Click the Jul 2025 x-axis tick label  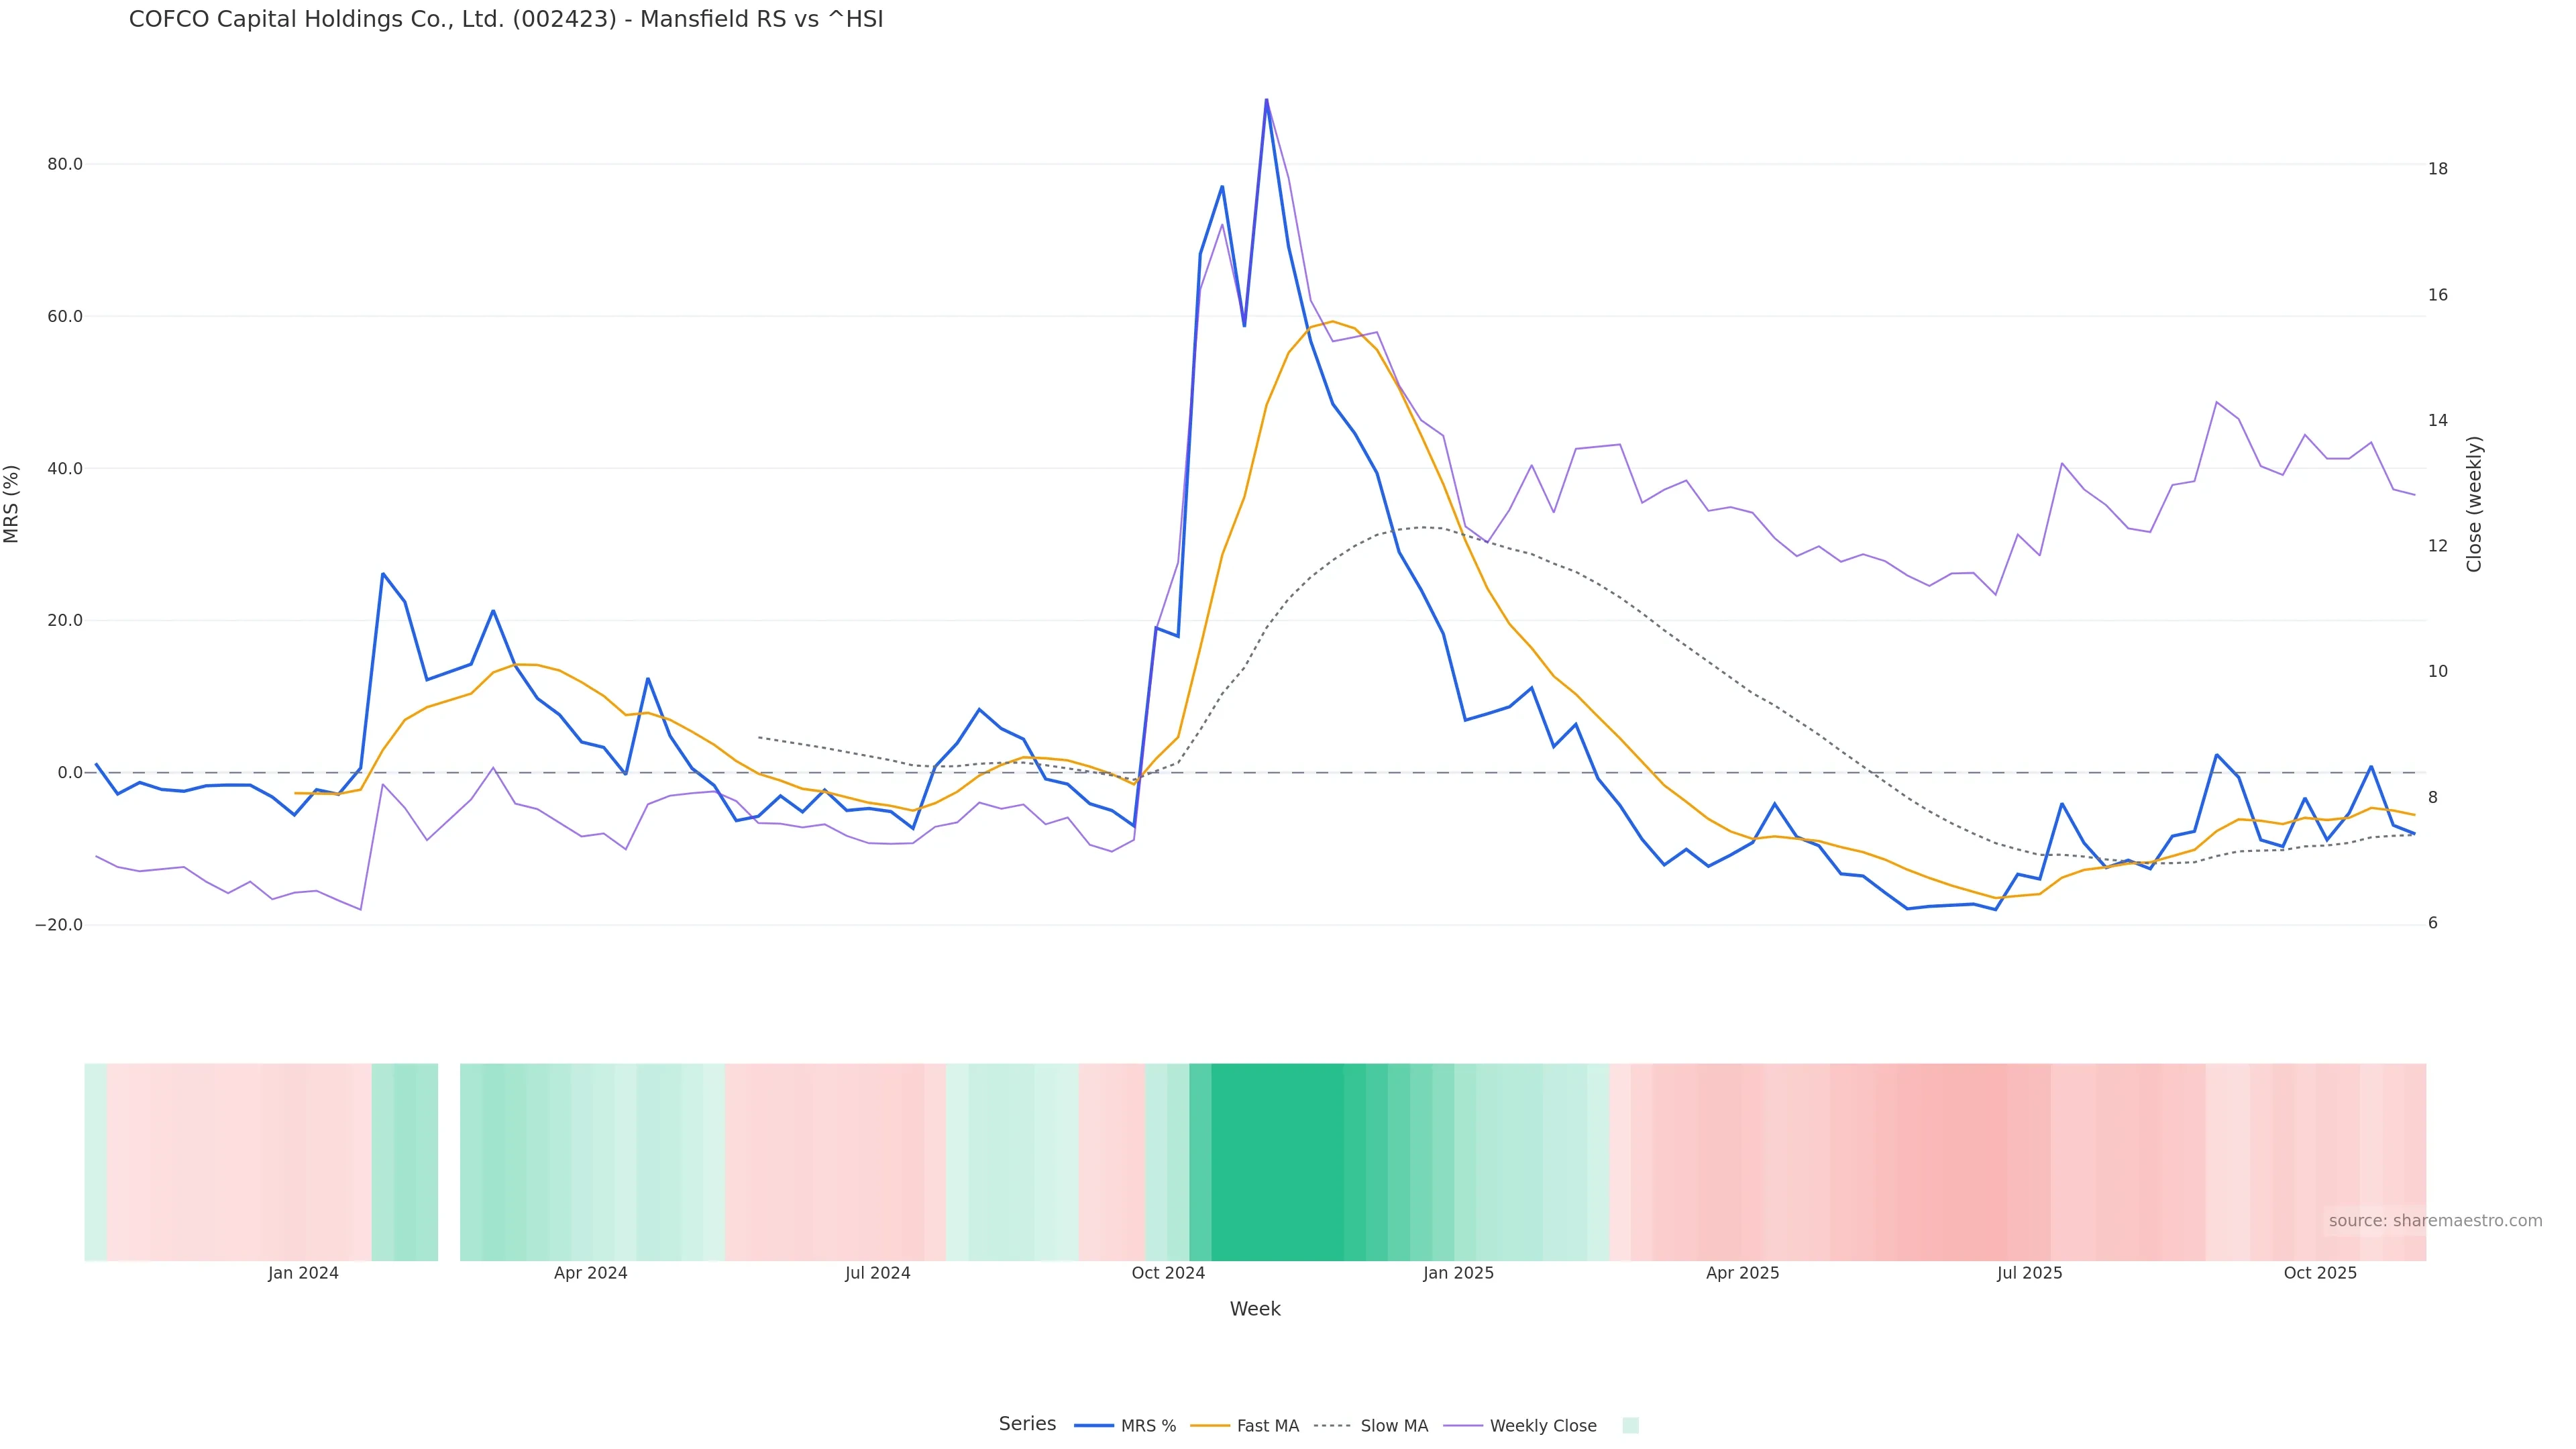(x=2029, y=1273)
